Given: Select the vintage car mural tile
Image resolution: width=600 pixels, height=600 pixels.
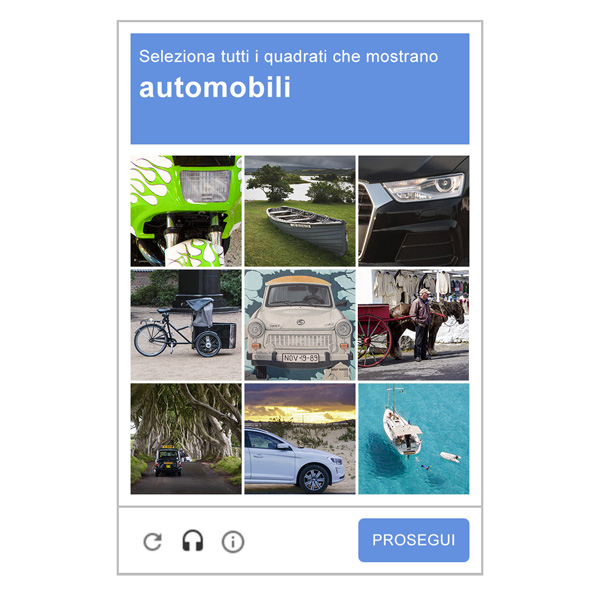Looking at the screenshot, I should (300, 325).
